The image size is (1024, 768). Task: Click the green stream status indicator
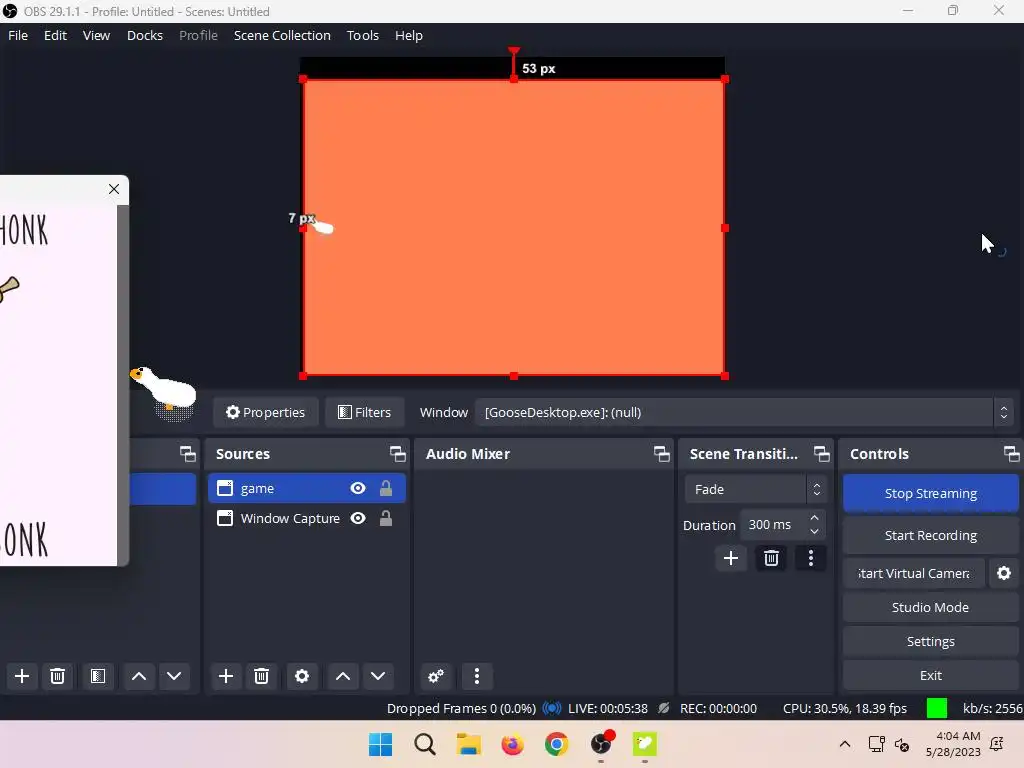pyautogui.click(x=936, y=709)
